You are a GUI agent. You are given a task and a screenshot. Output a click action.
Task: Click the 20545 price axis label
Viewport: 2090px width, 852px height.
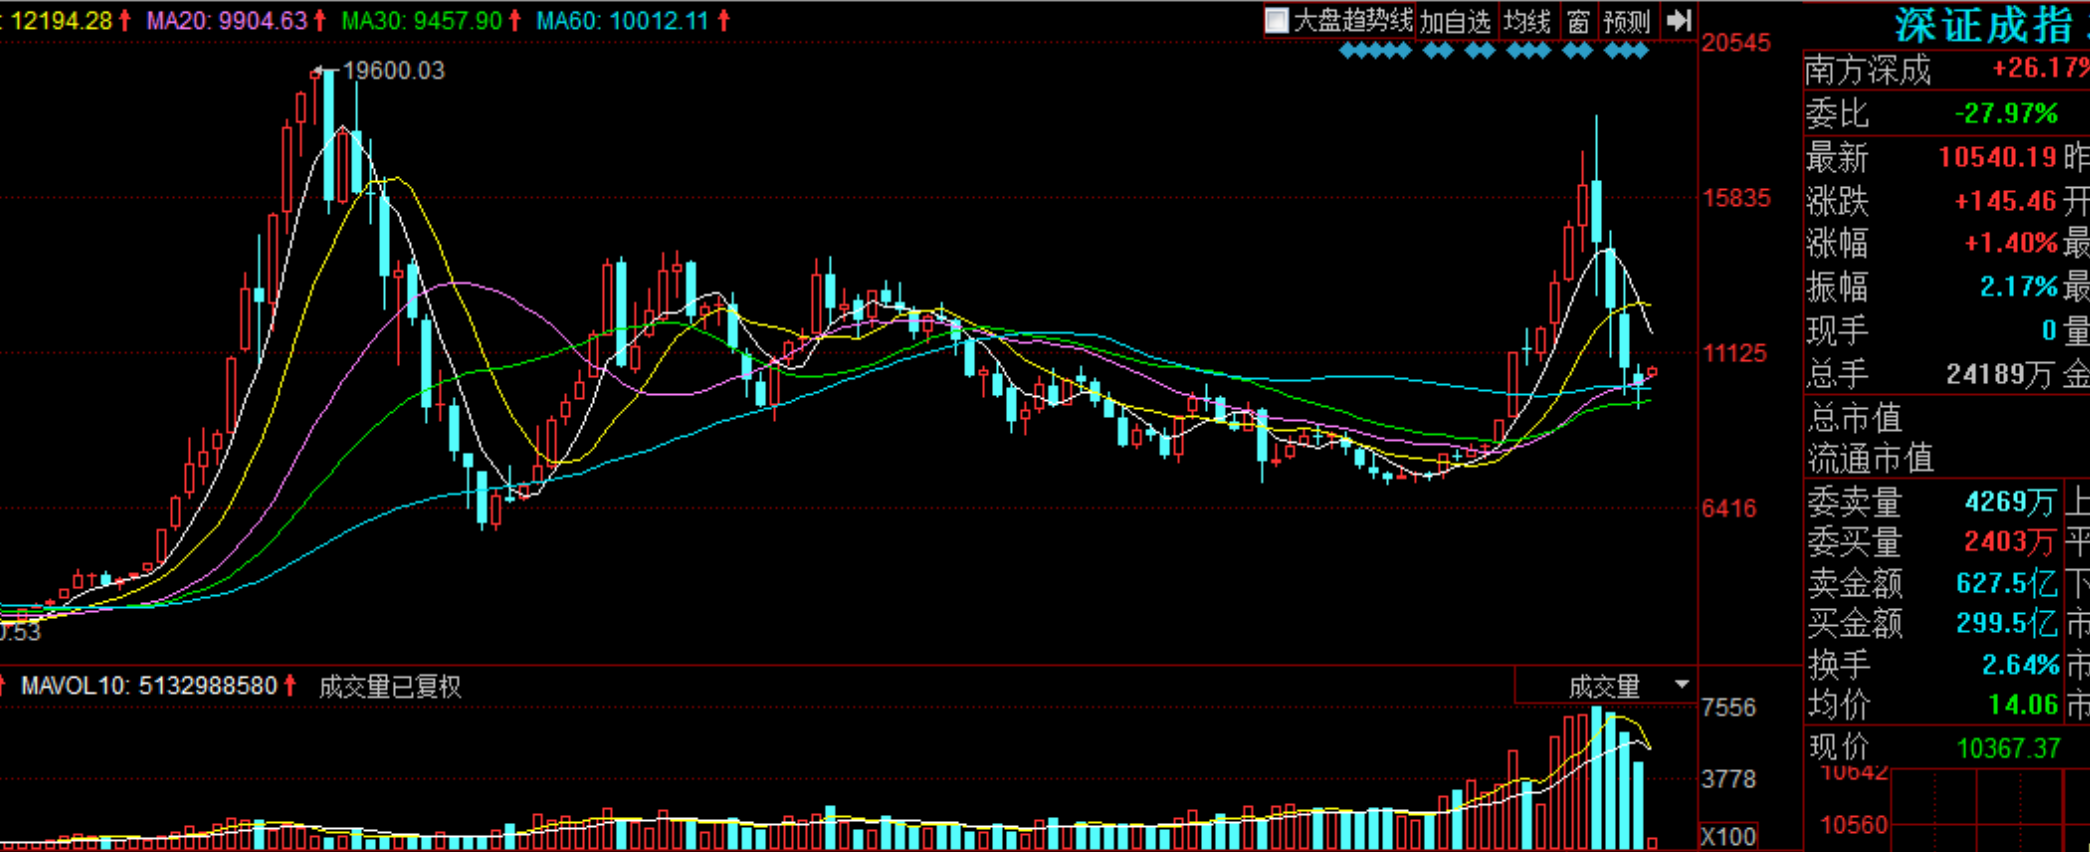1736,43
